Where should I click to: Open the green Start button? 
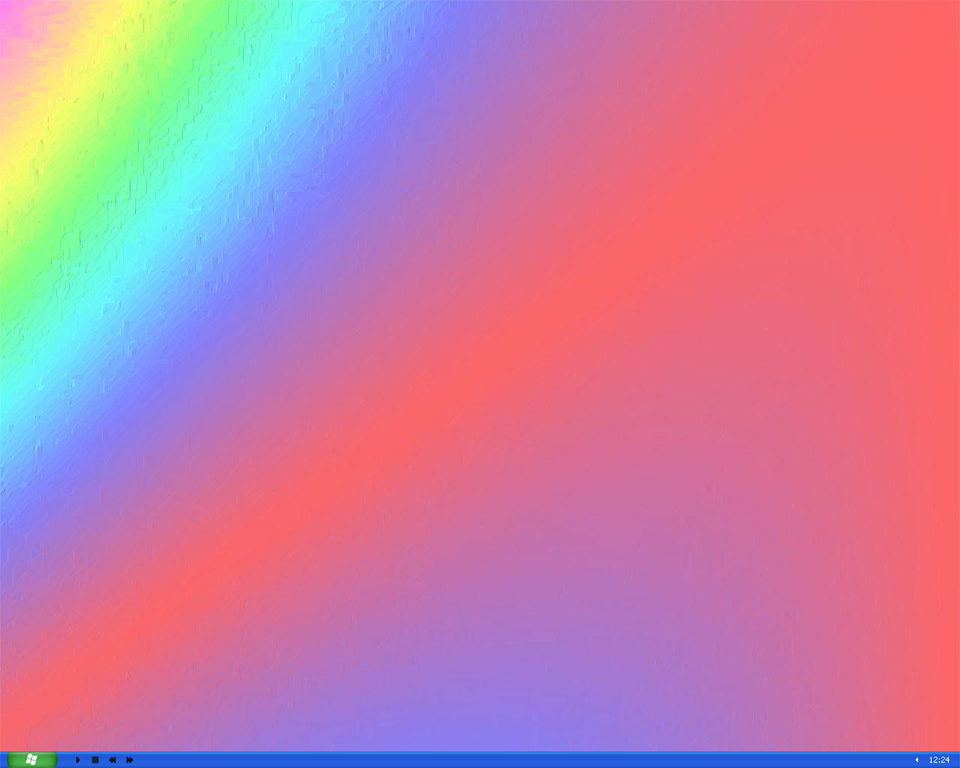point(32,759)
